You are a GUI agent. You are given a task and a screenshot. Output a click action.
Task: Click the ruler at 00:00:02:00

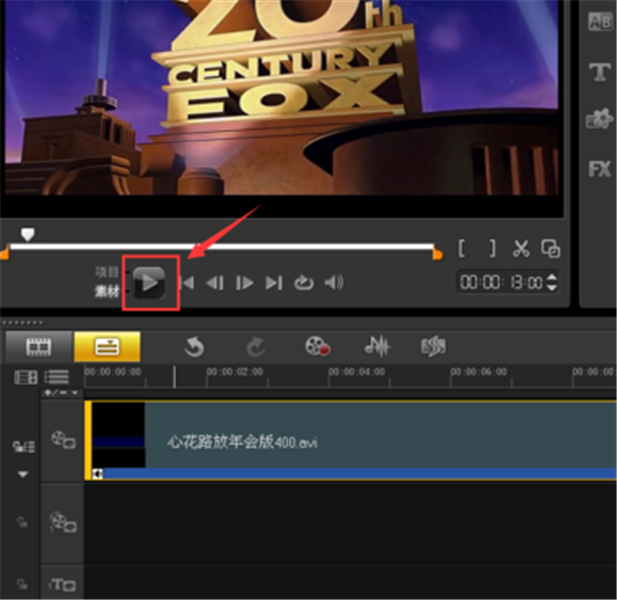235,372
